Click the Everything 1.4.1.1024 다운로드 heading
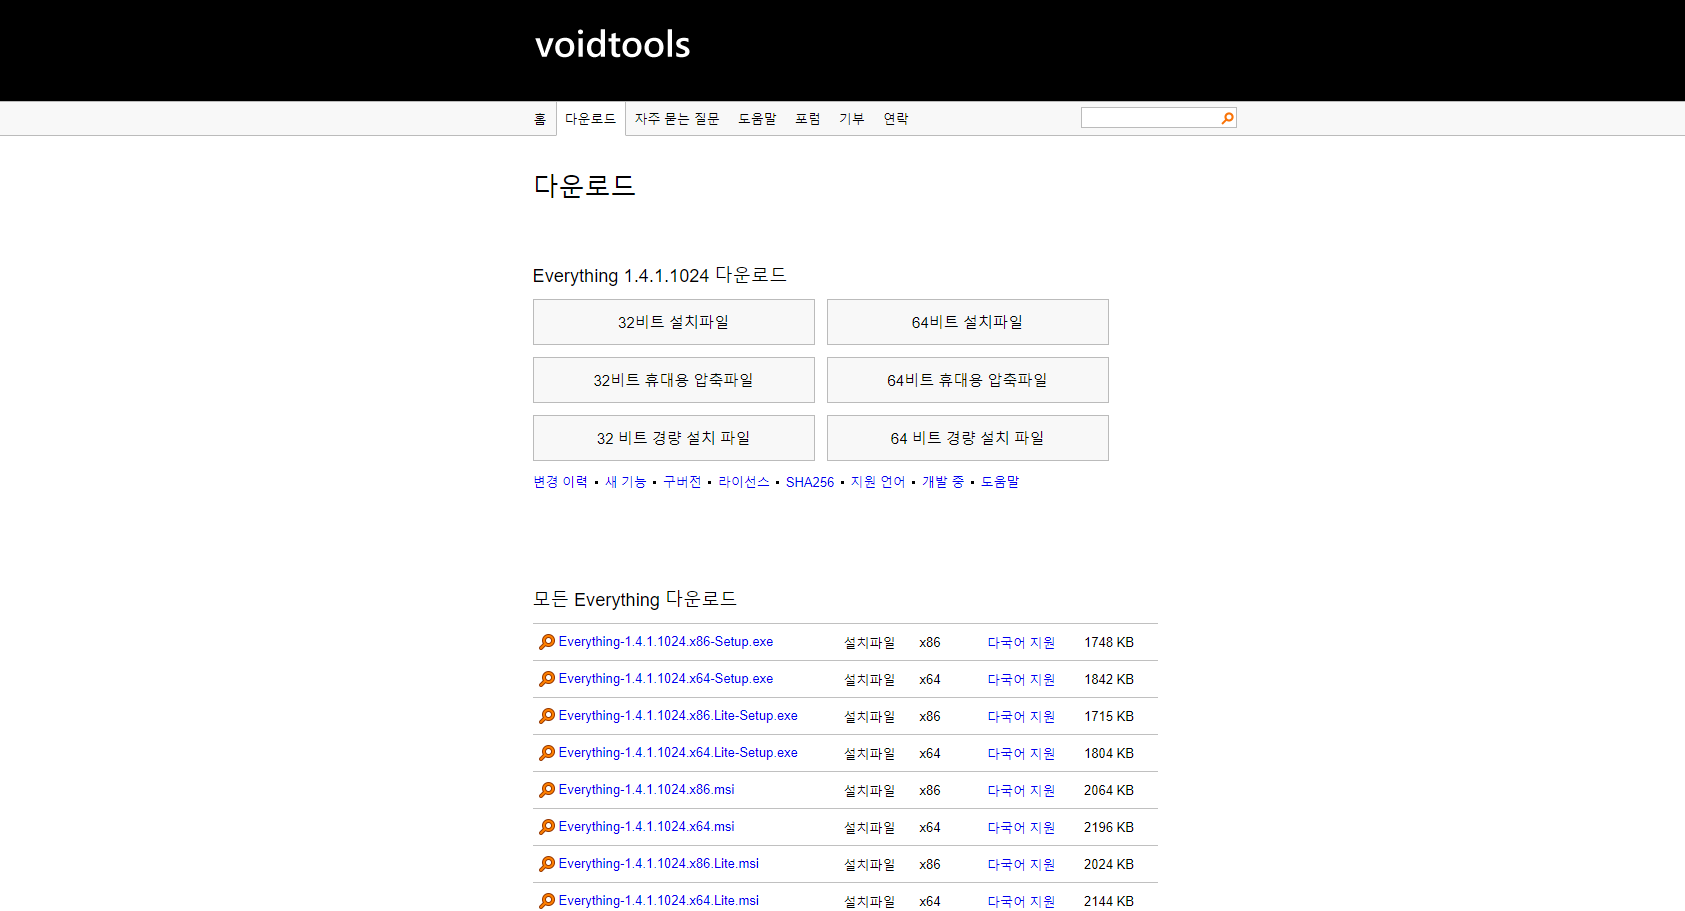 (x=659, y=275)
